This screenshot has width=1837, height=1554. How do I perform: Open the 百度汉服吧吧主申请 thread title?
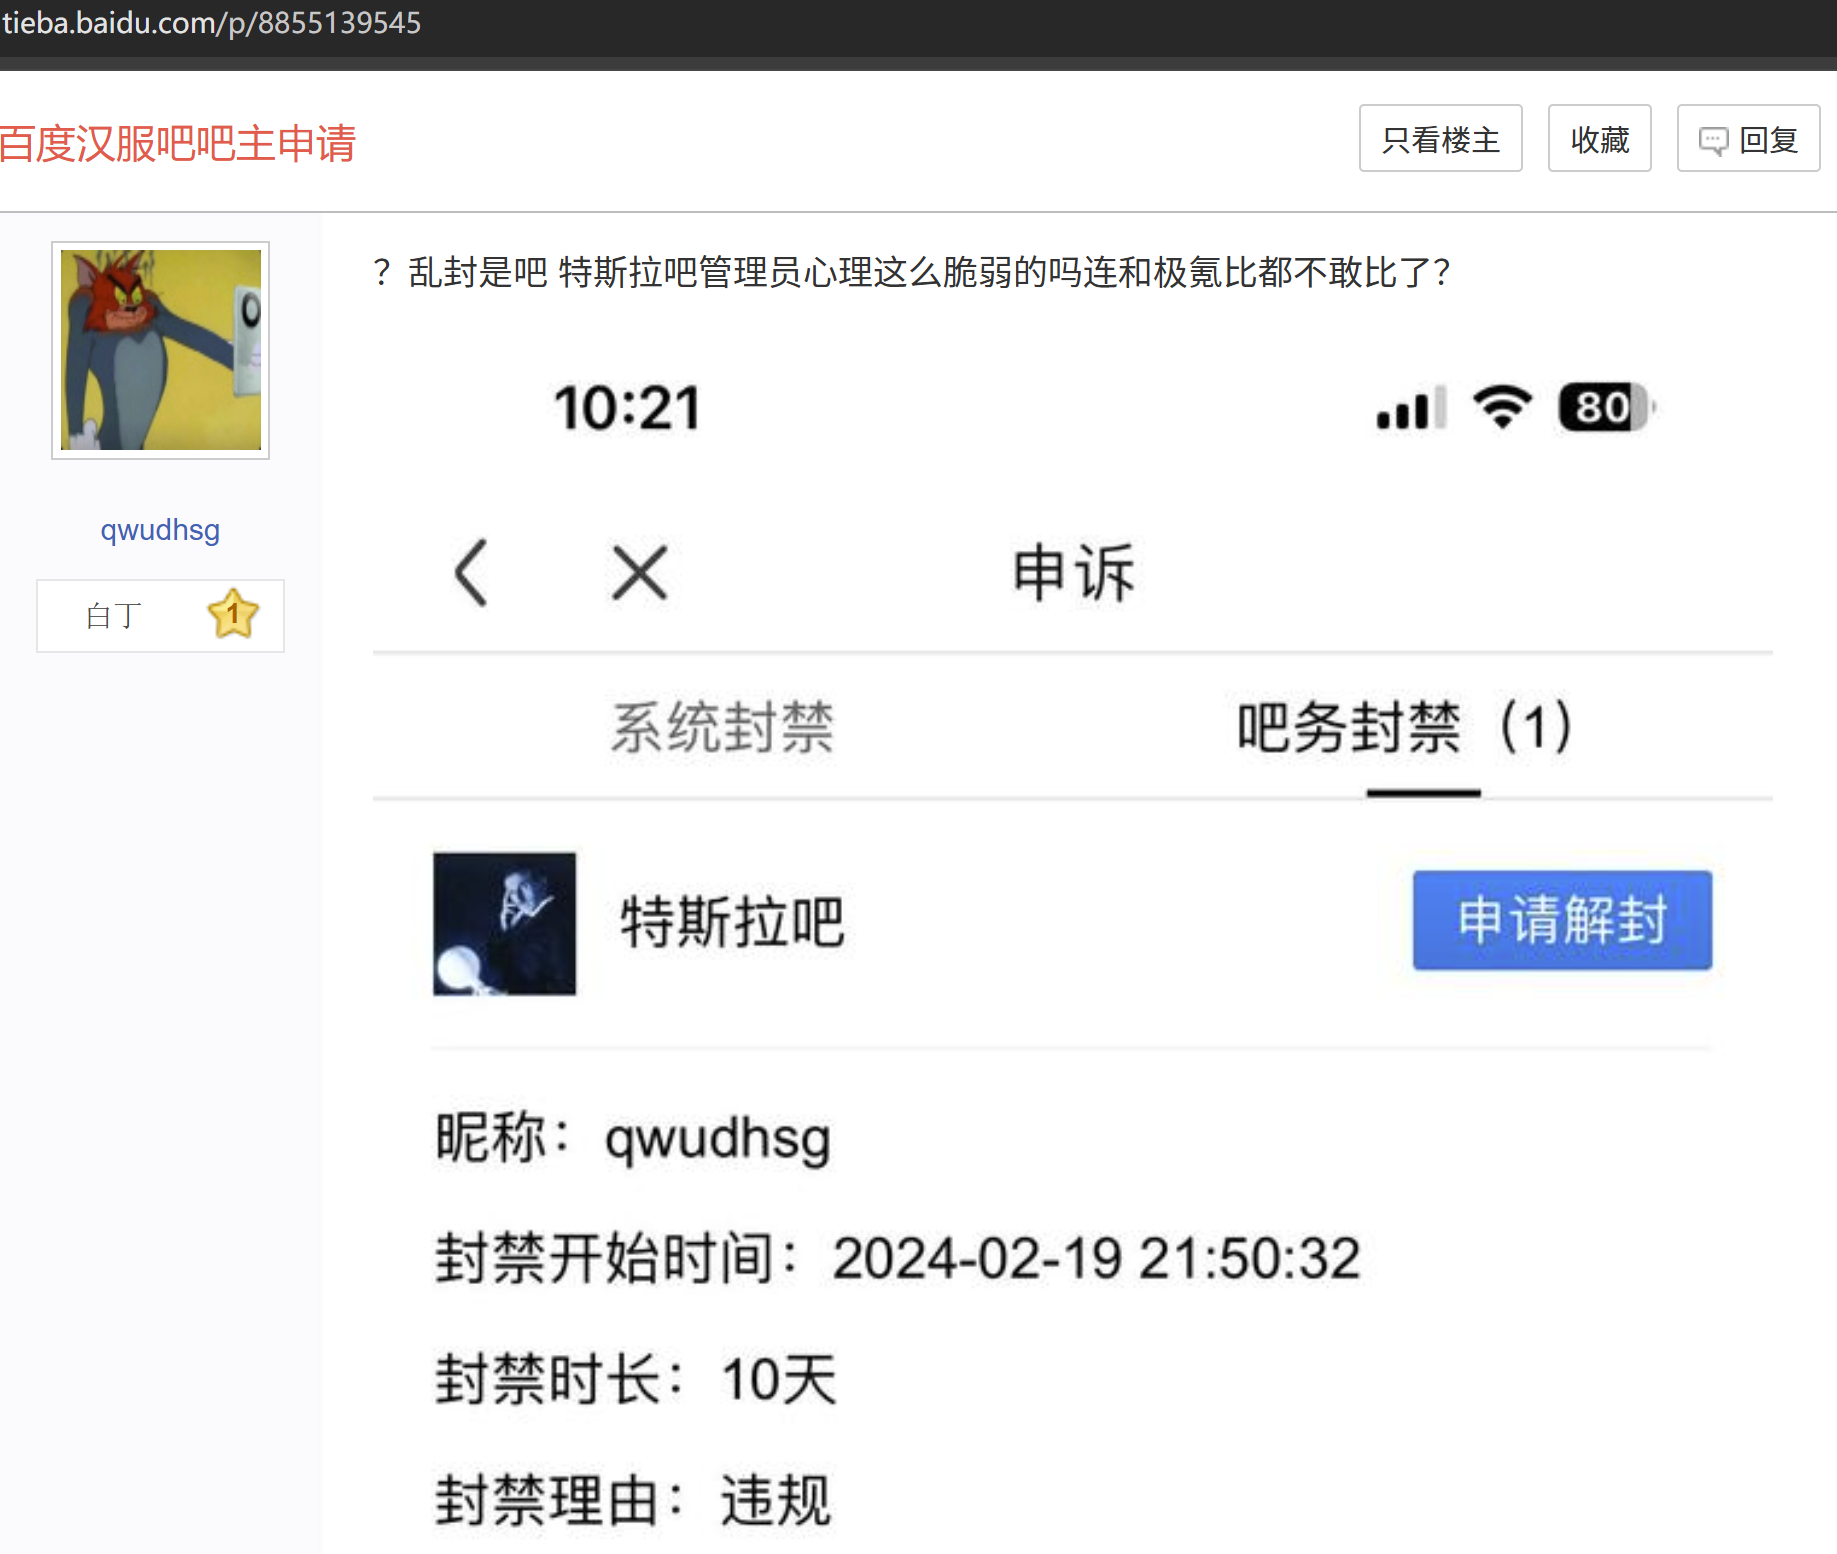pyautogui.click(x=178, y=143)
